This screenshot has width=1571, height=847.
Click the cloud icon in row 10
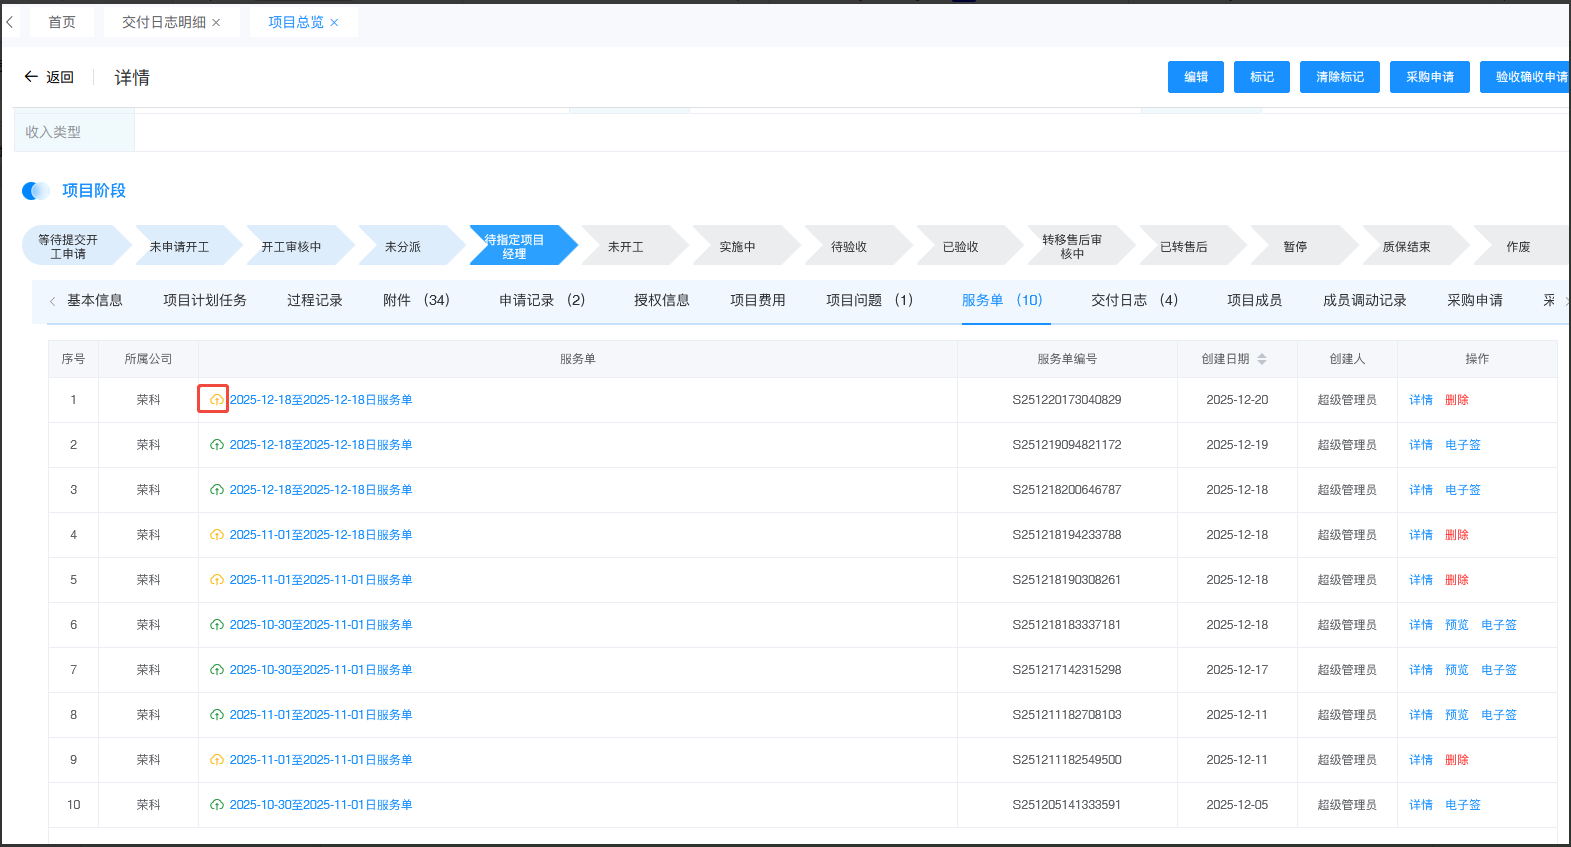click(216, 805)
